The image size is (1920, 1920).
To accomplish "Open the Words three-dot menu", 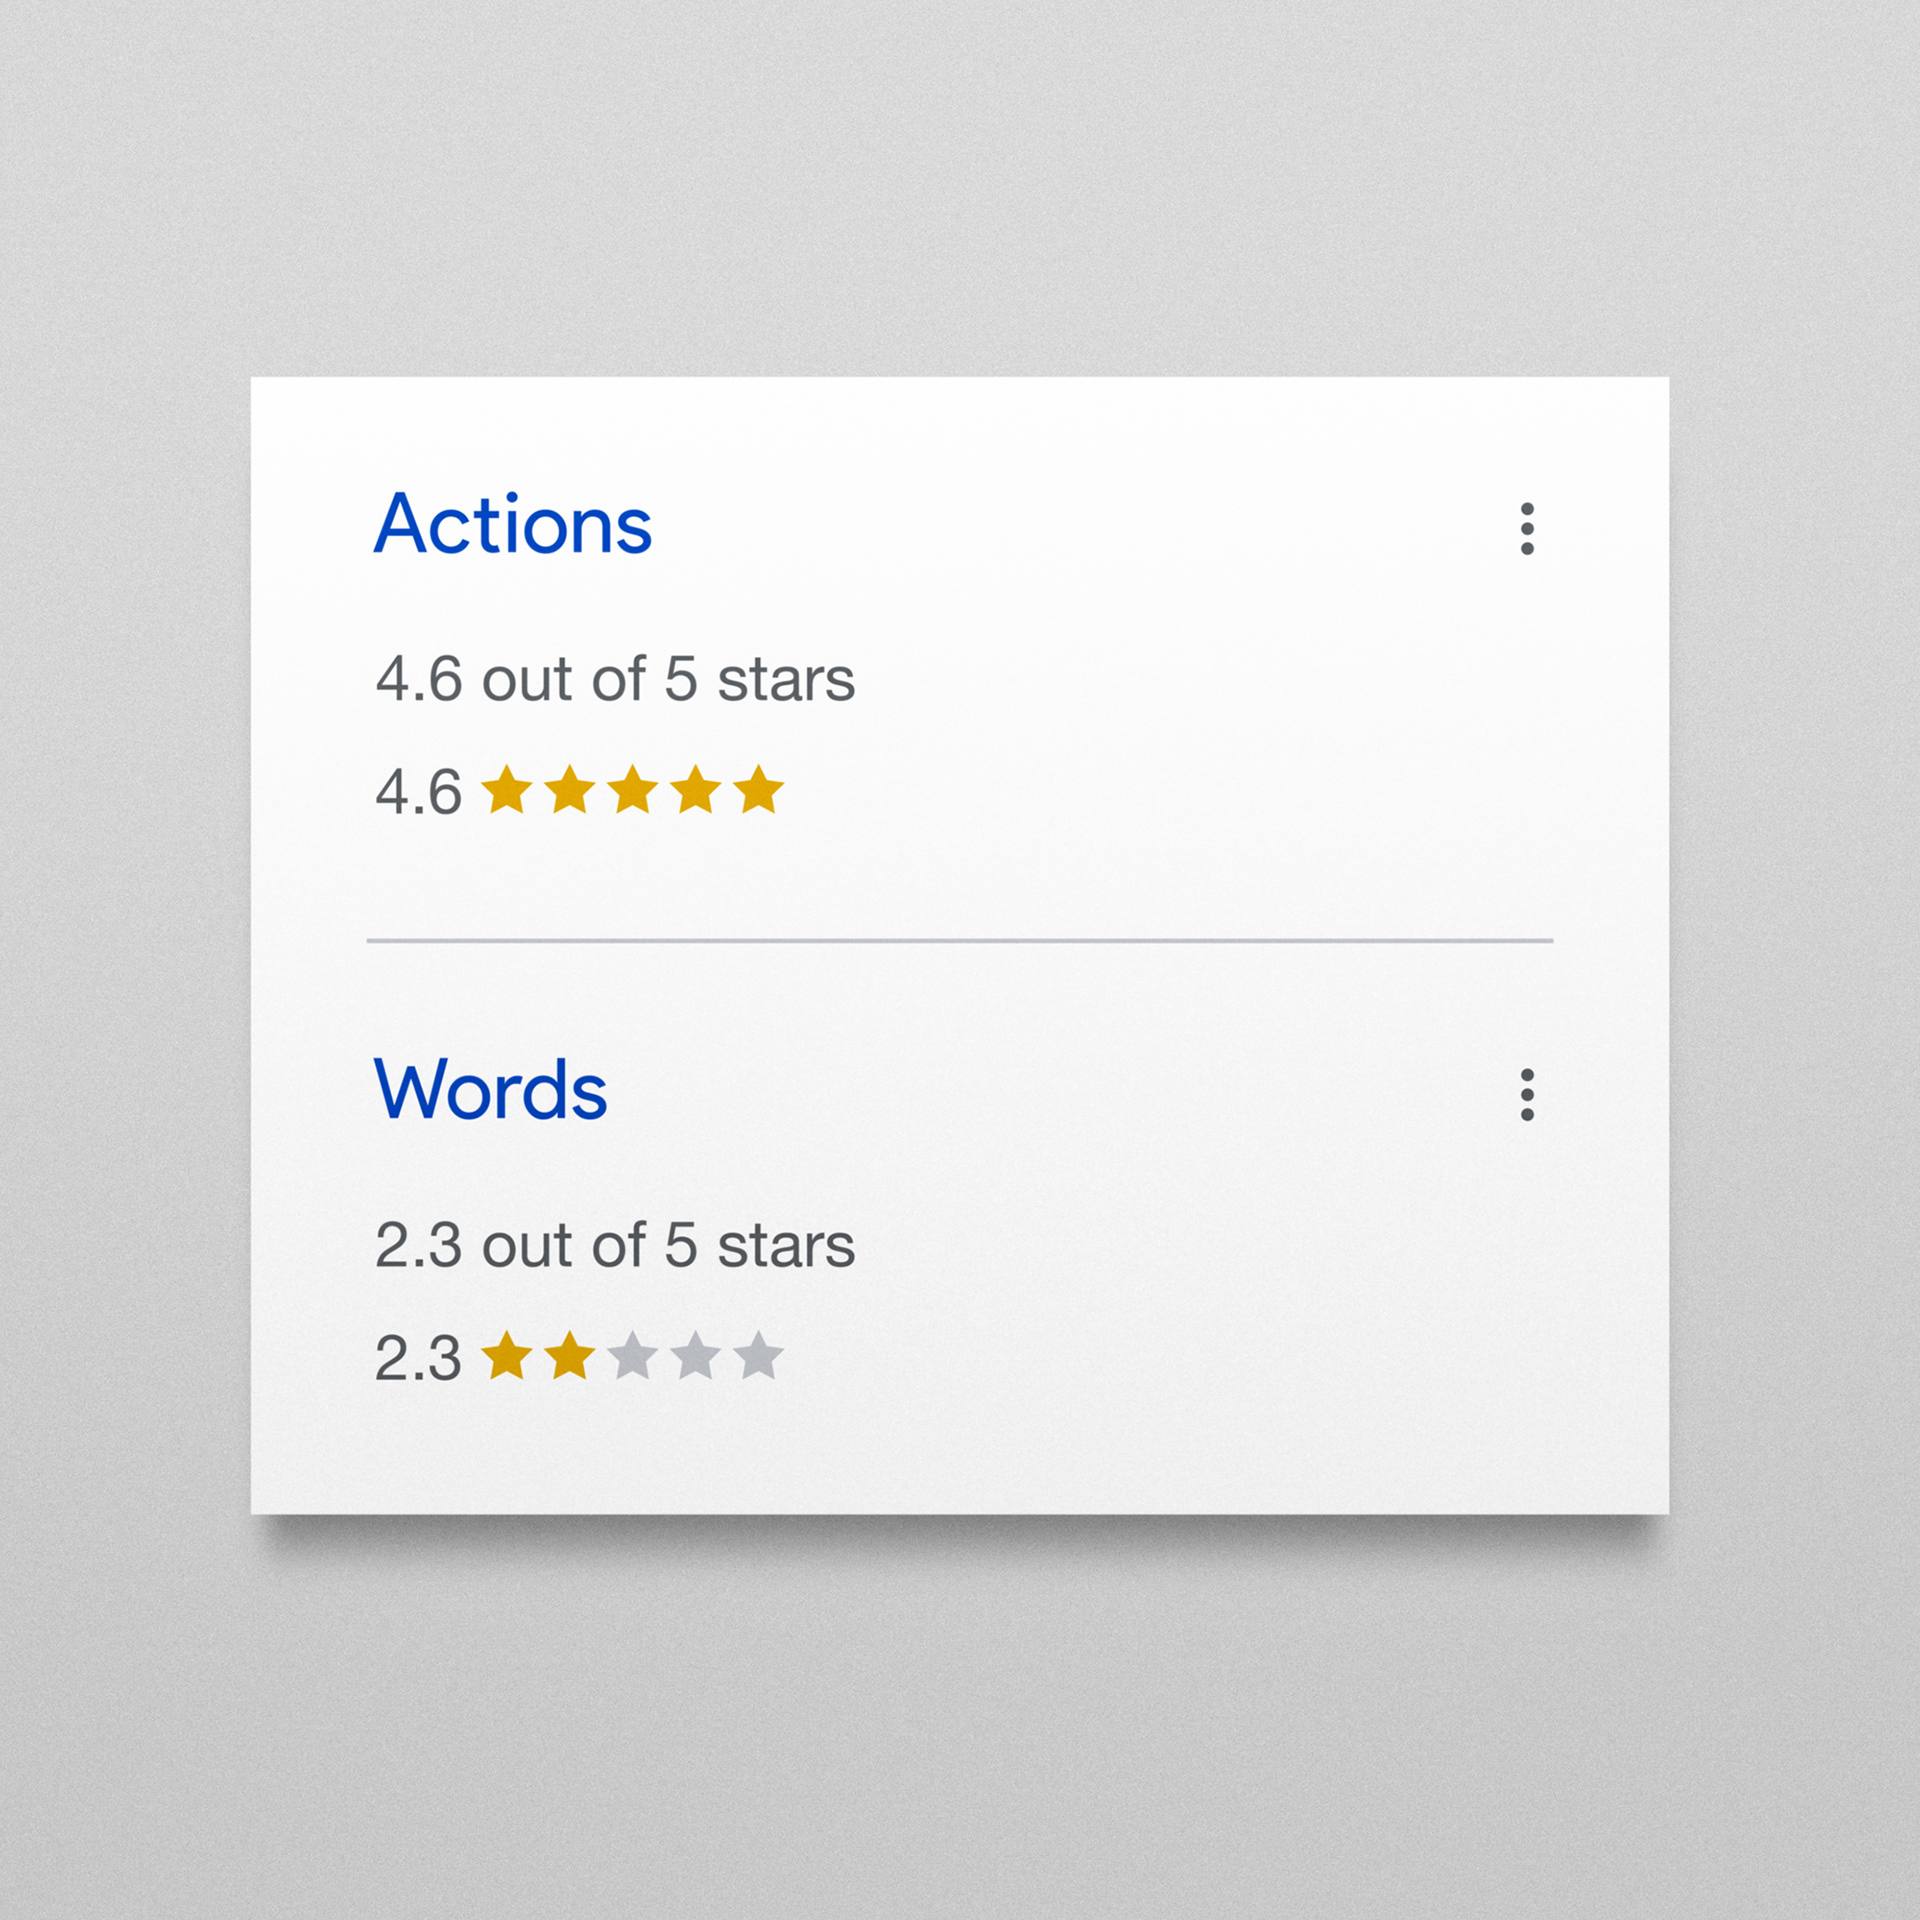I will [x=1526, y=1094].
